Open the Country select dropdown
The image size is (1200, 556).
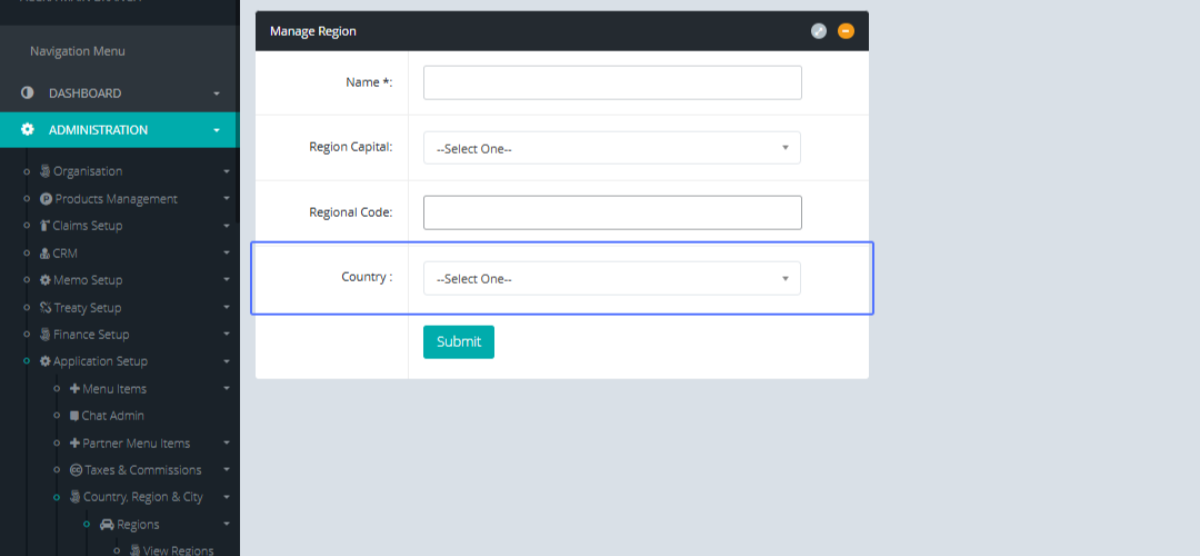(612, 278)
